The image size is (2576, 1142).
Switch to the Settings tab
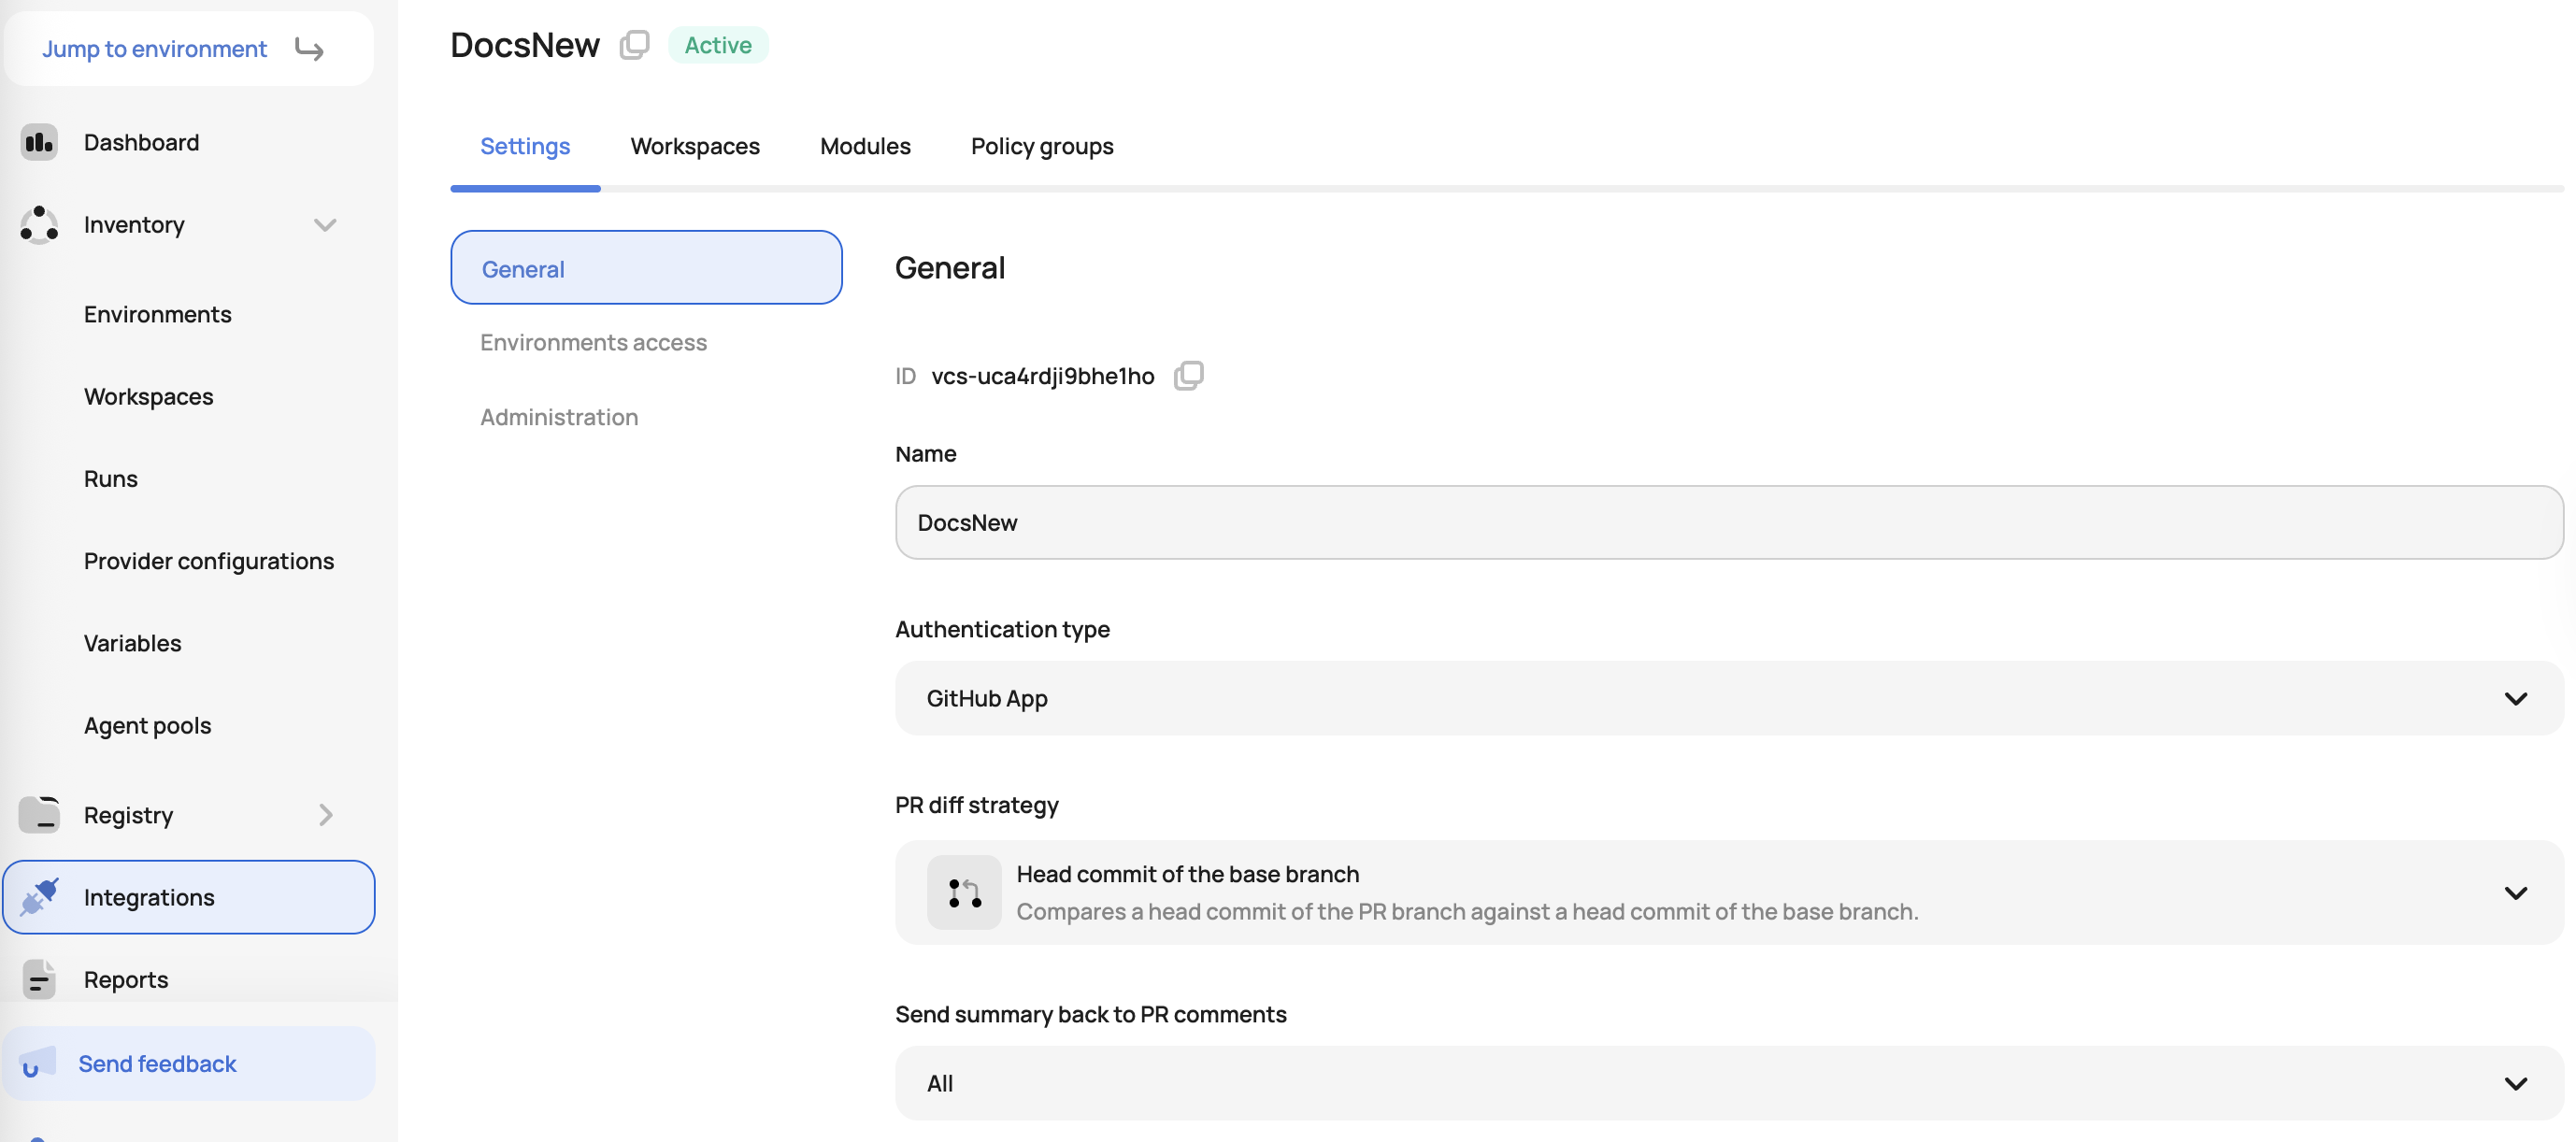click(x=525, y=147)
